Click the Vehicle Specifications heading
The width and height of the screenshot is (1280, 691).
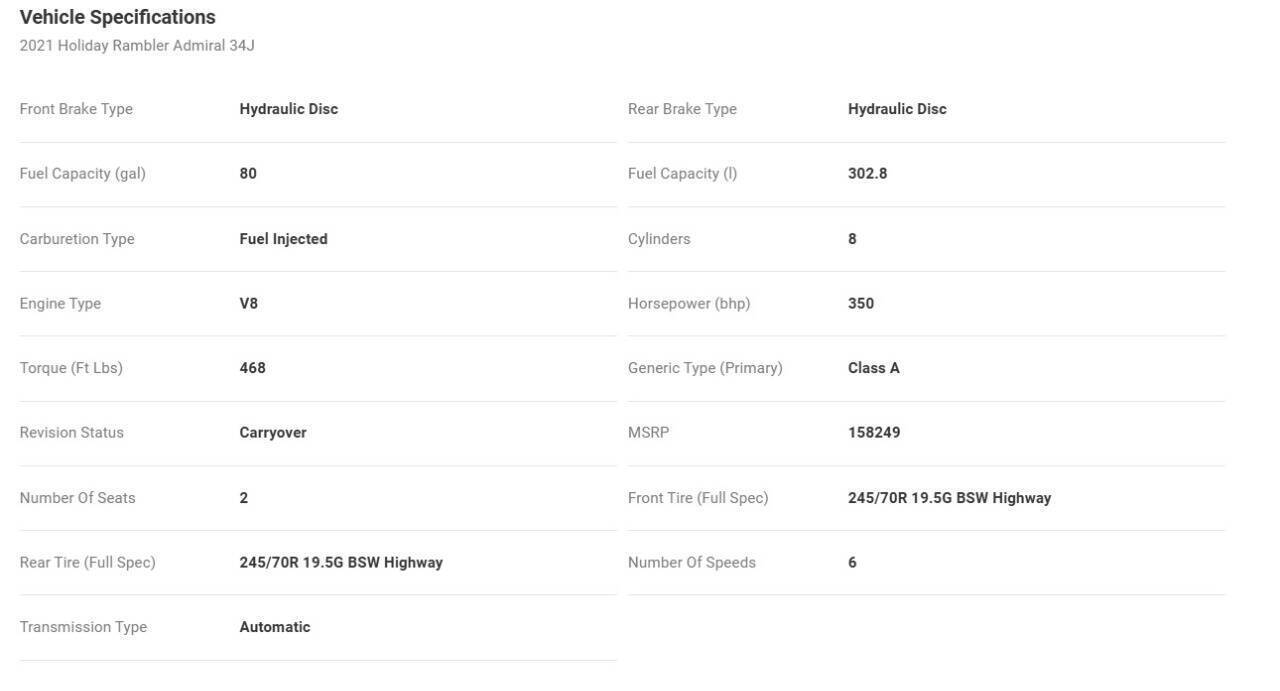tap(117, 17)
